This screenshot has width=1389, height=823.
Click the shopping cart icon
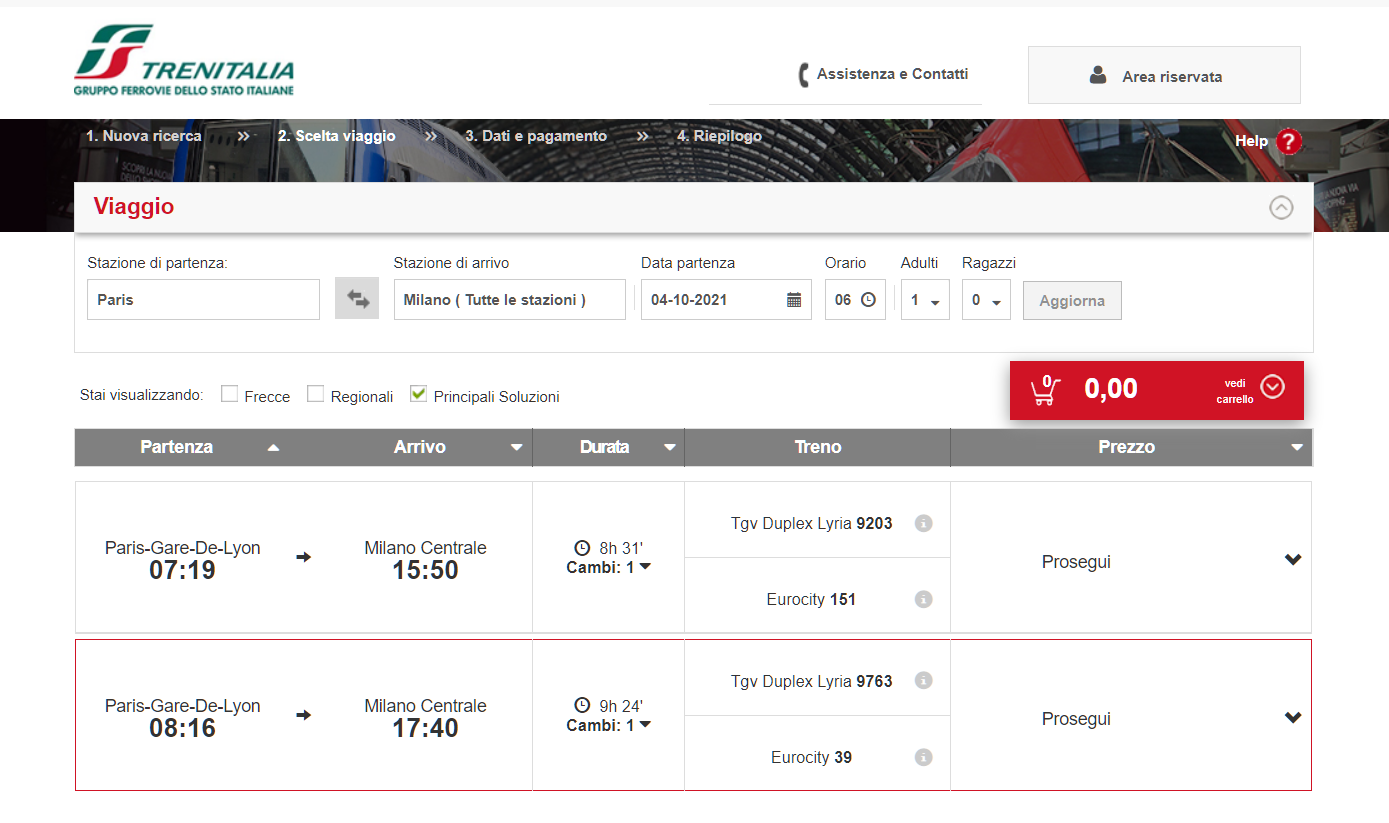click(x=1045, y=388)
